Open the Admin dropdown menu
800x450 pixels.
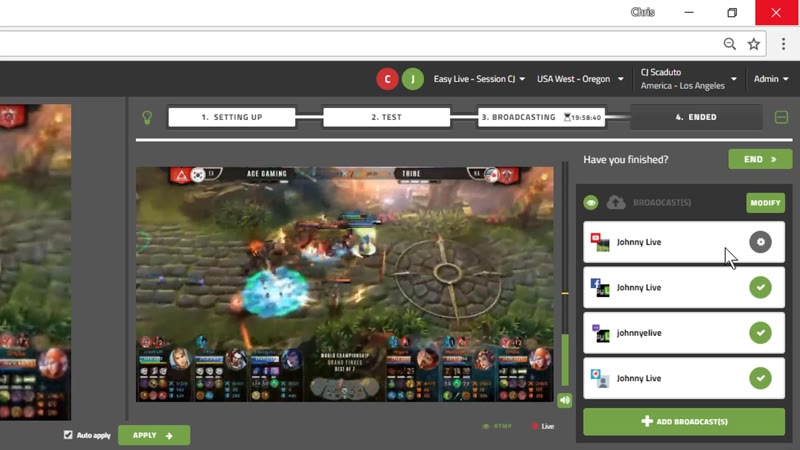(771, 79)
